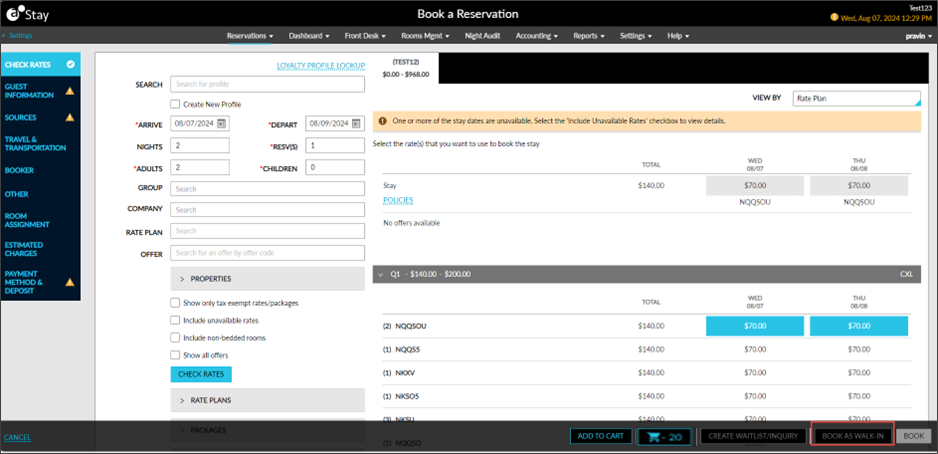Open the pravin user dropdown
938x454 pixels.
(919, 36)
